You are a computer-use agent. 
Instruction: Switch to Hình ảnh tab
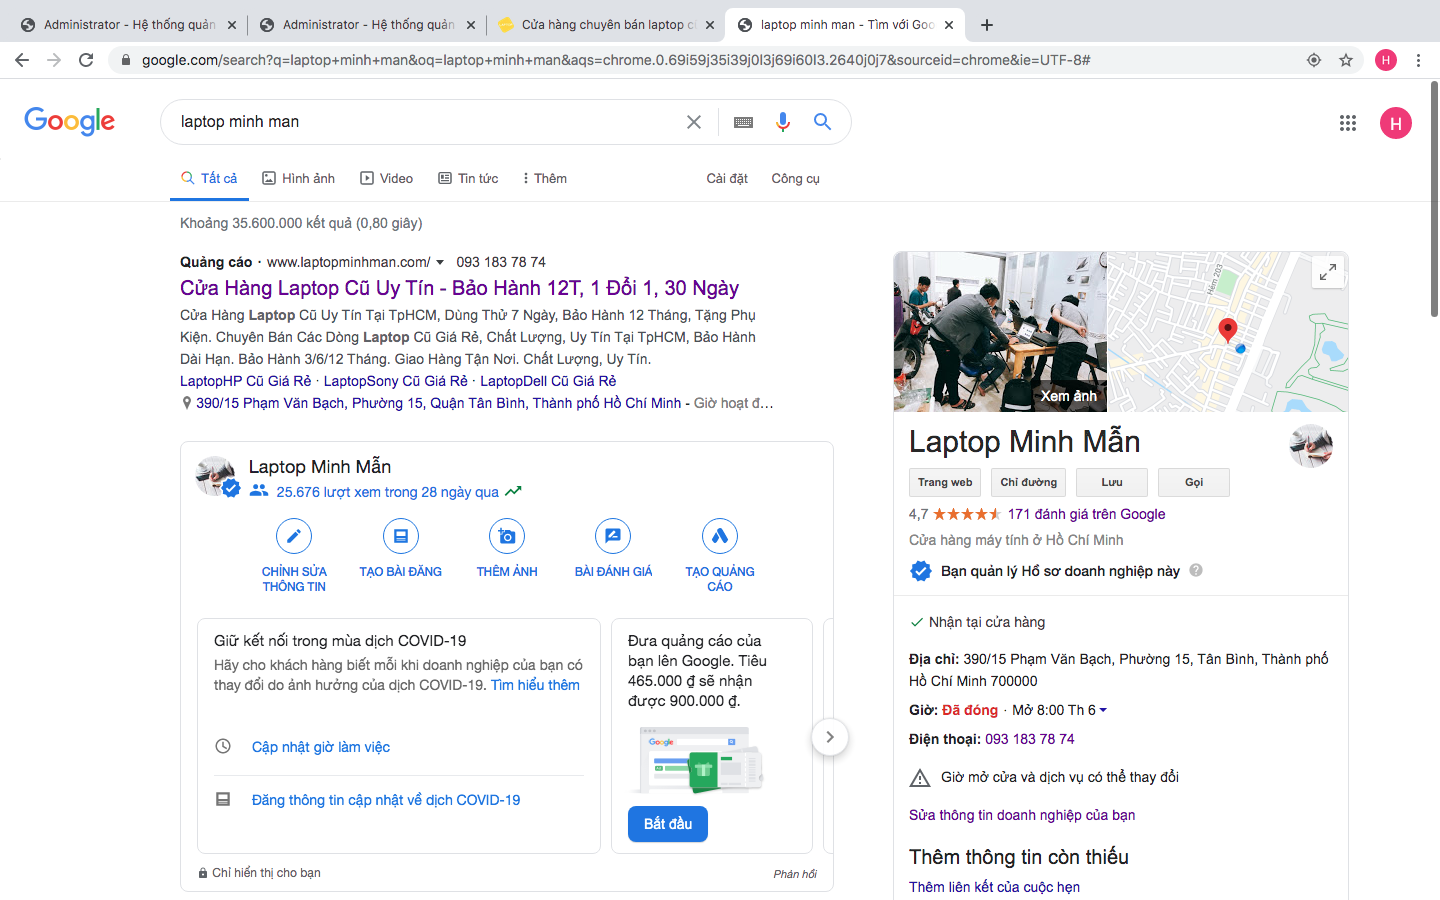pos(298,179)
